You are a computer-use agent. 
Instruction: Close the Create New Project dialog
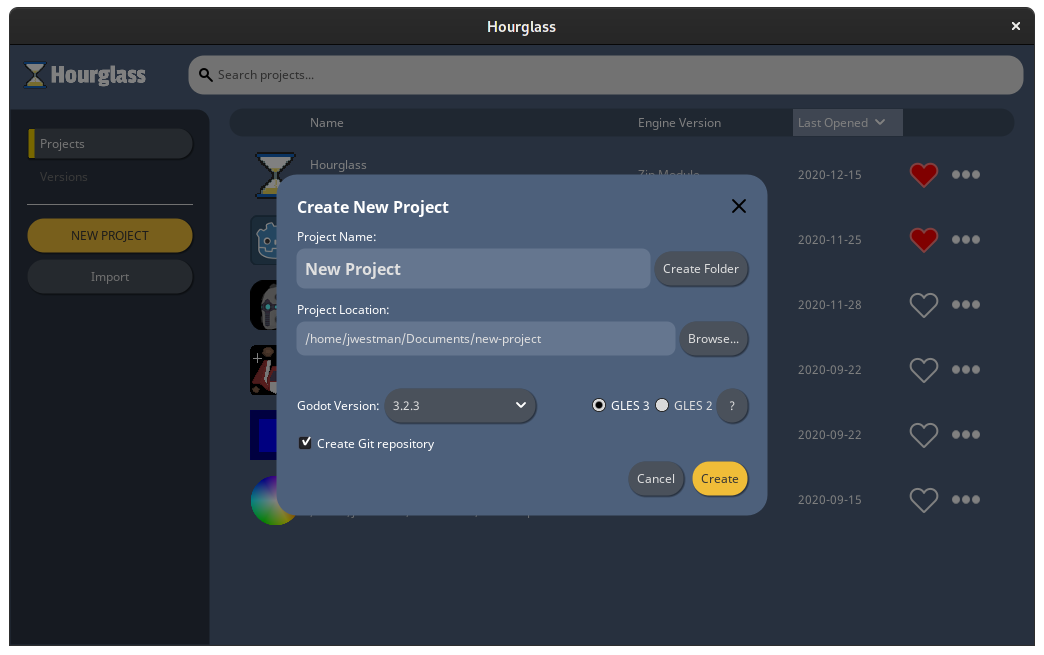pos(738,206)
